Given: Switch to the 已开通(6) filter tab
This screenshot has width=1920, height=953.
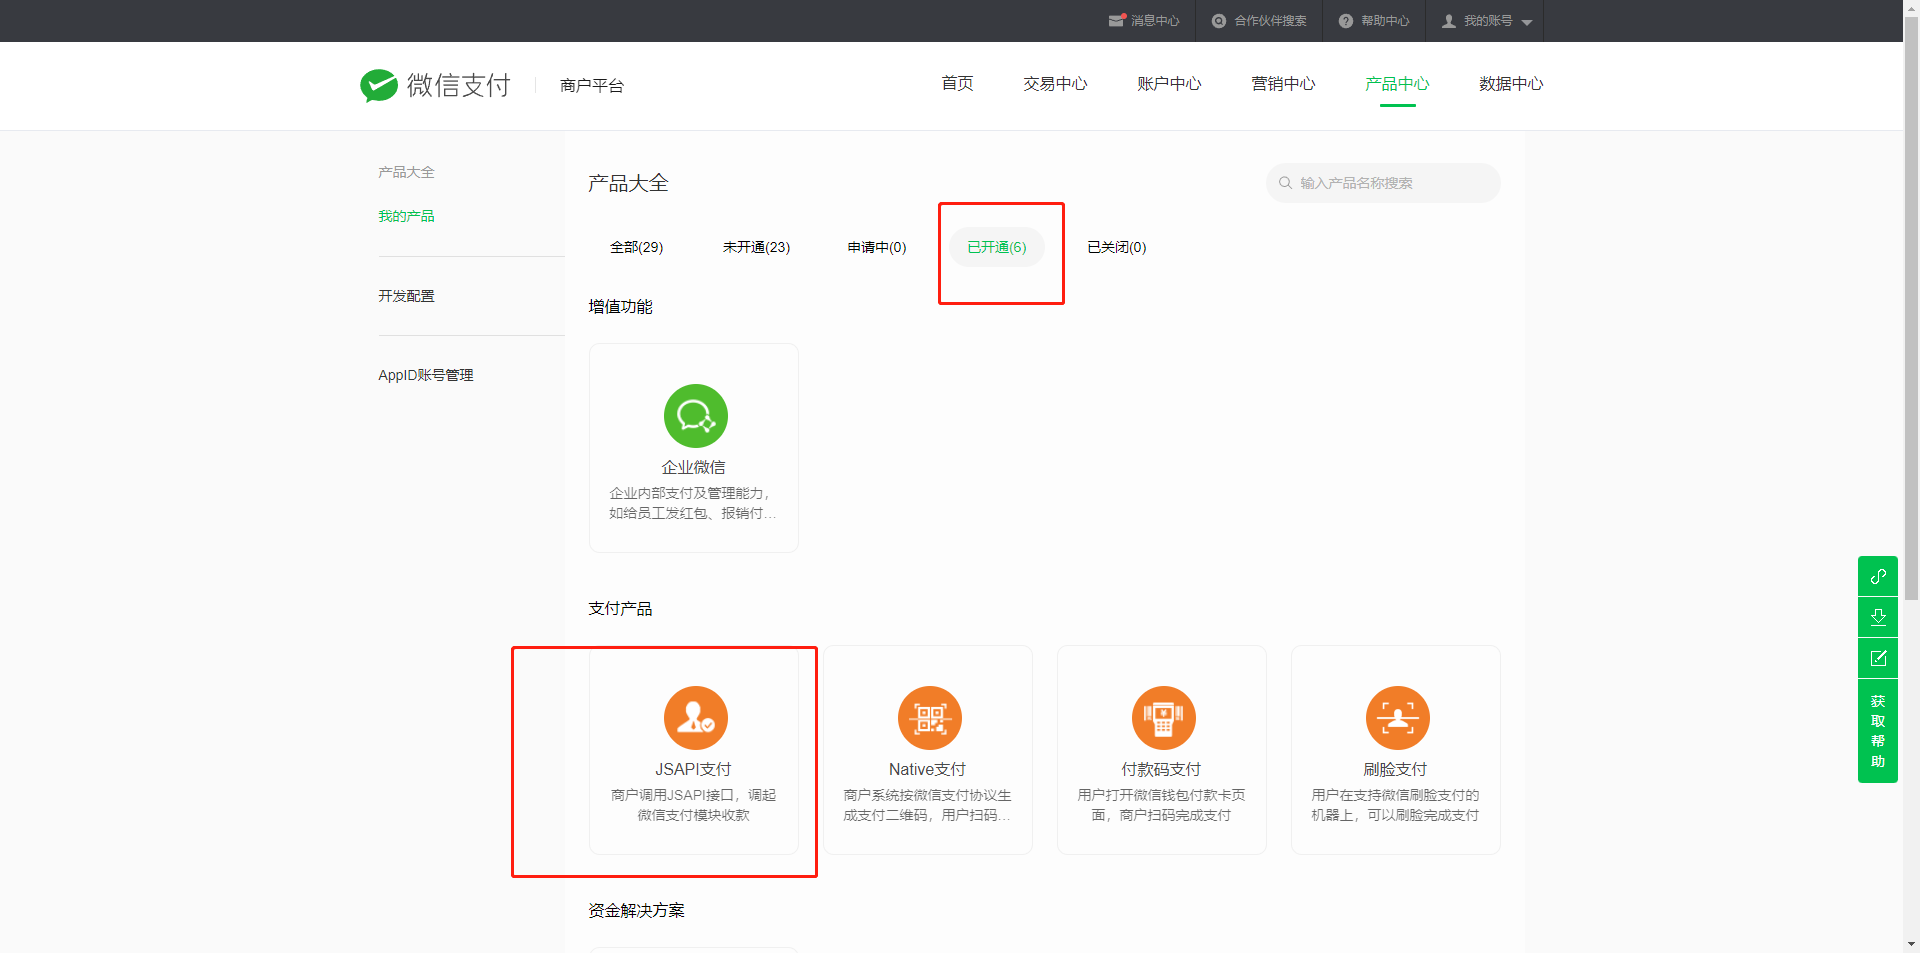Looking at the screenshot, I should tap(996, 247).
